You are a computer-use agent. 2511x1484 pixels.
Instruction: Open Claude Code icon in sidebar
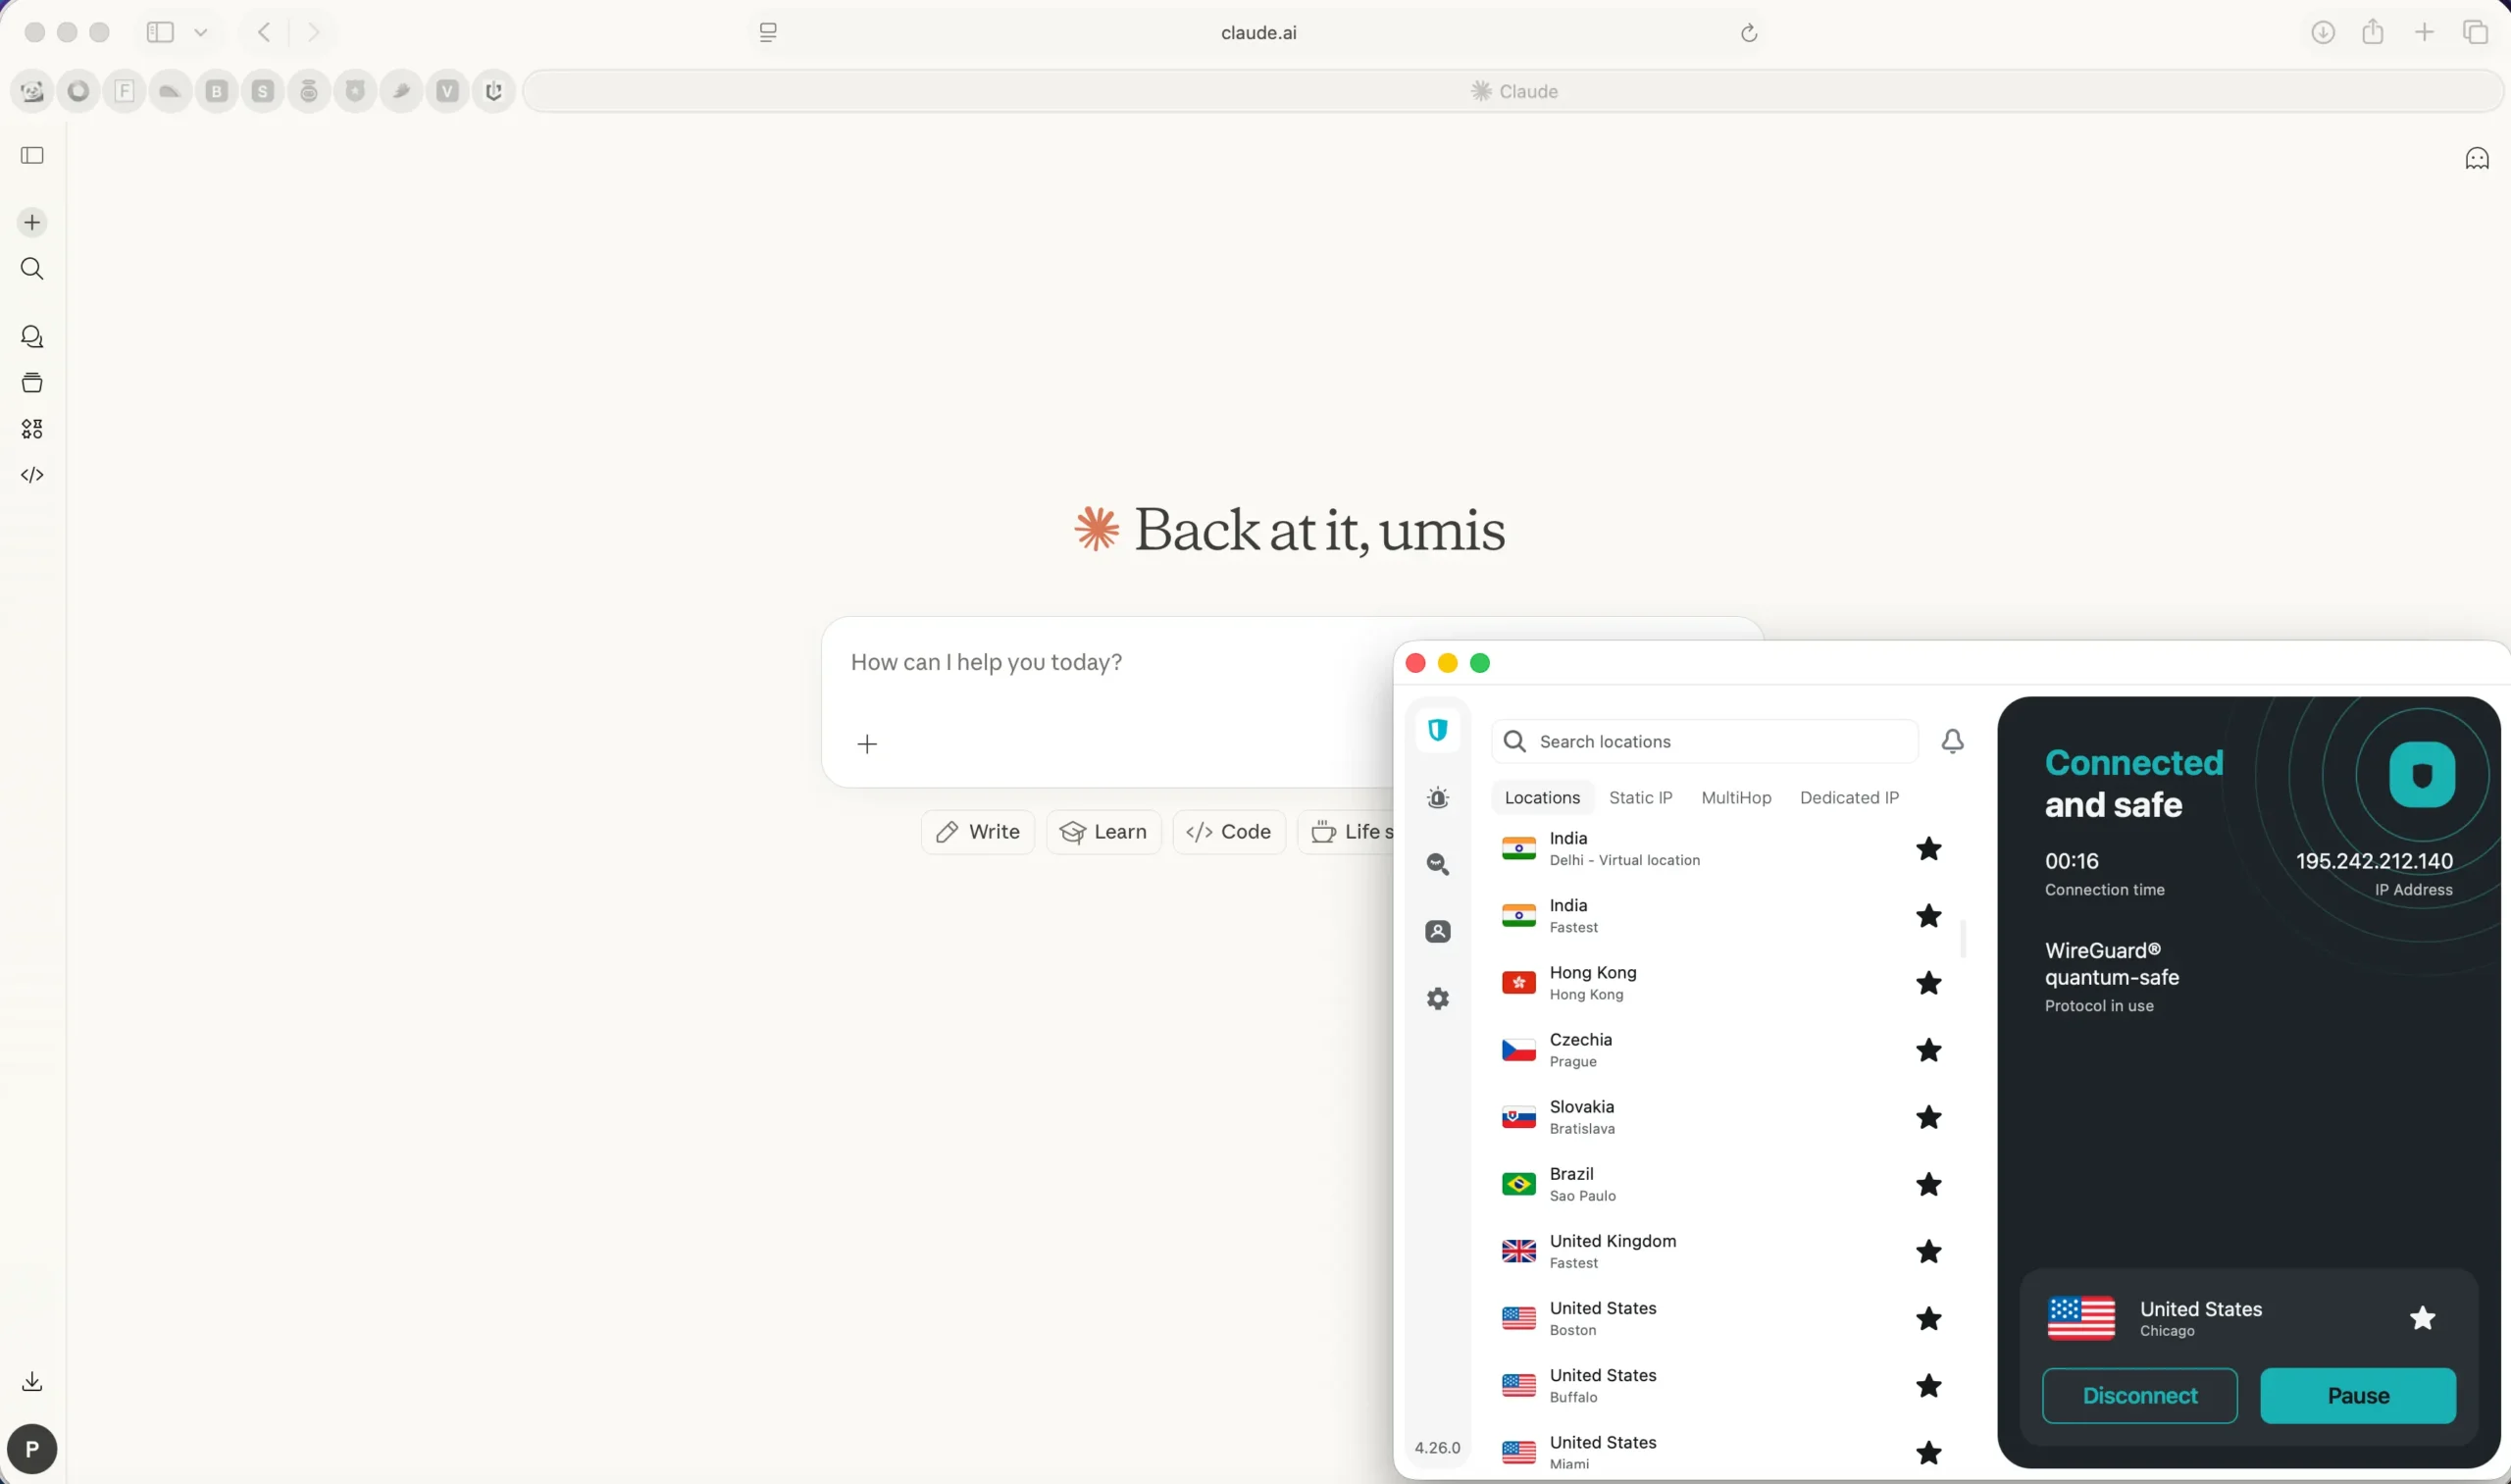tap(32, 475)
